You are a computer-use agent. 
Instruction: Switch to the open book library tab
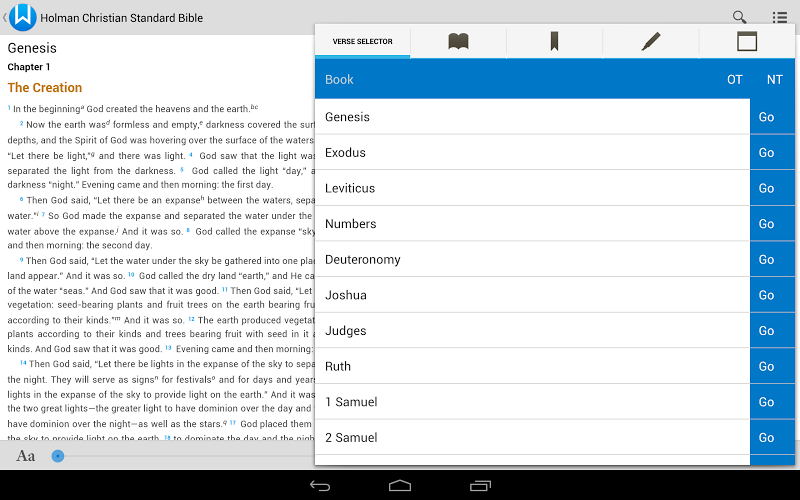(458, 41)
